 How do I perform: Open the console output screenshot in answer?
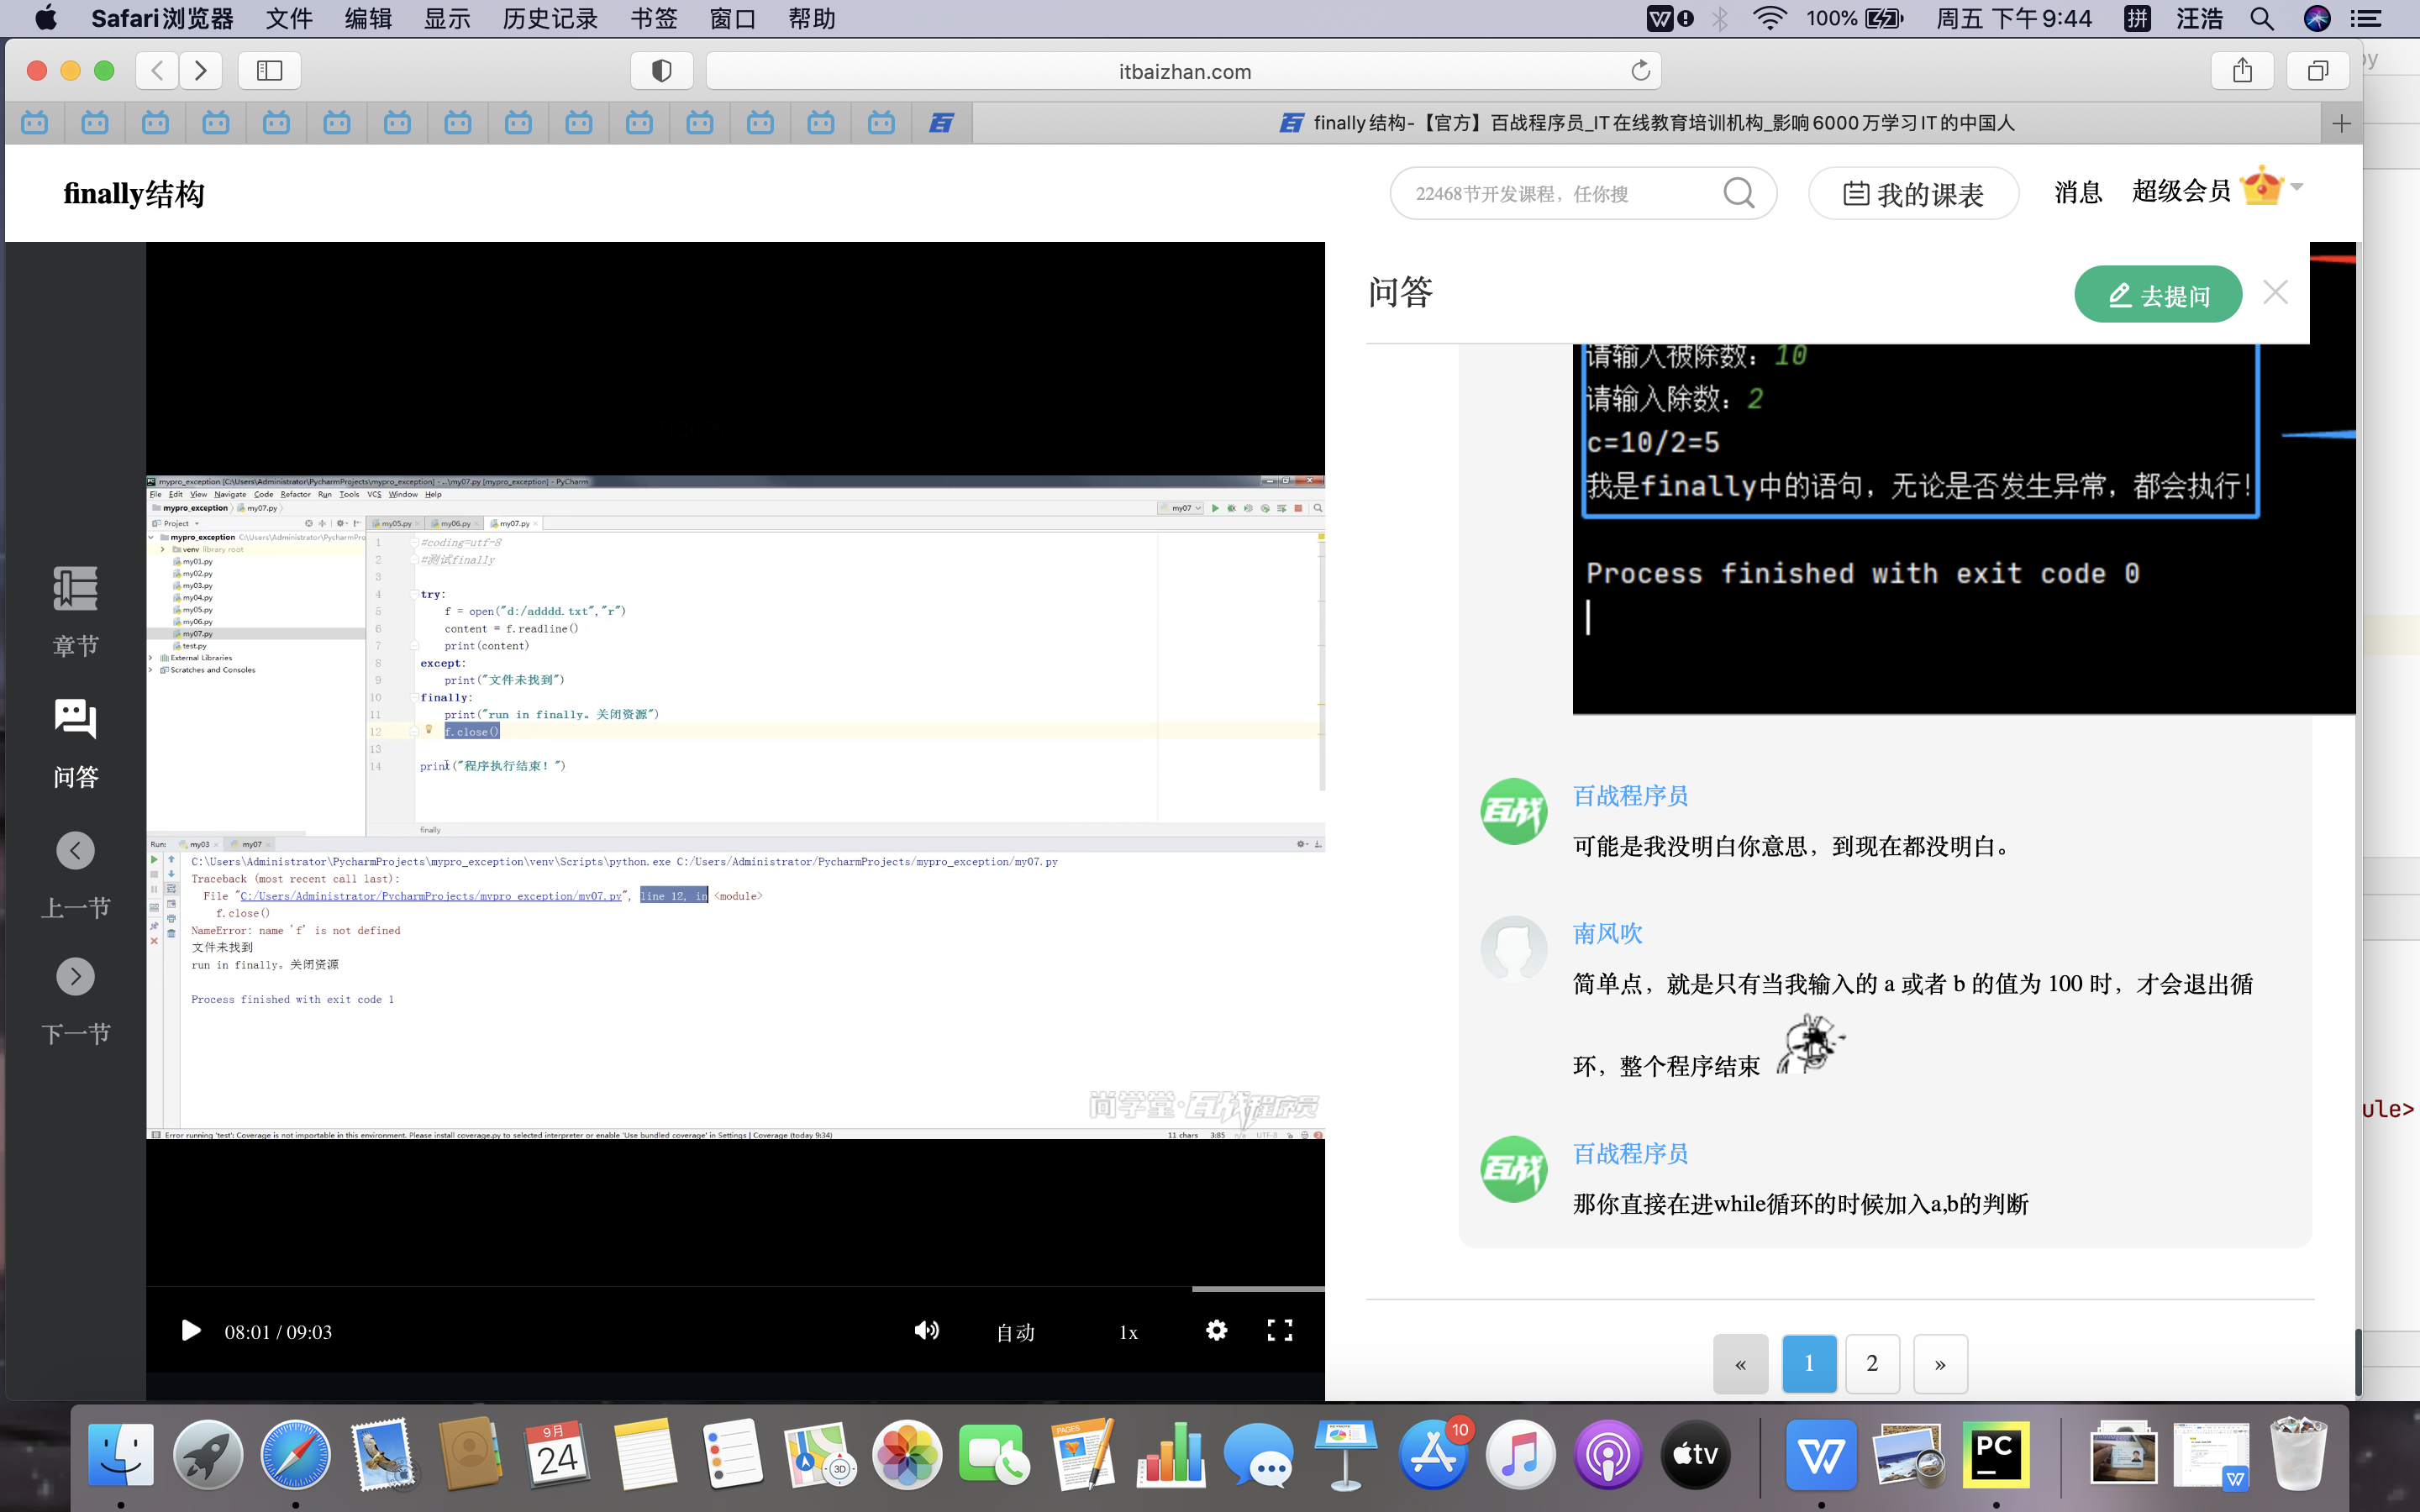[x=1963, y=529]
